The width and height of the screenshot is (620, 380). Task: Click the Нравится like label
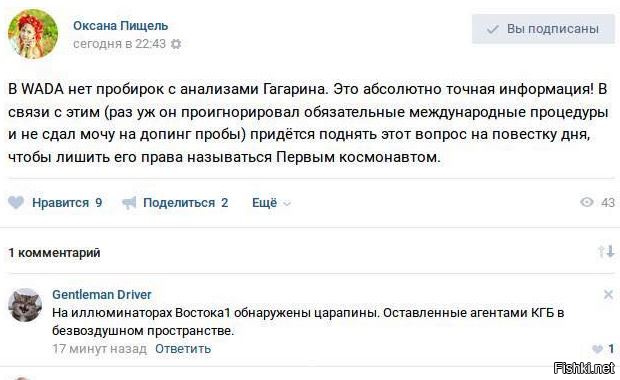[60, 203]
